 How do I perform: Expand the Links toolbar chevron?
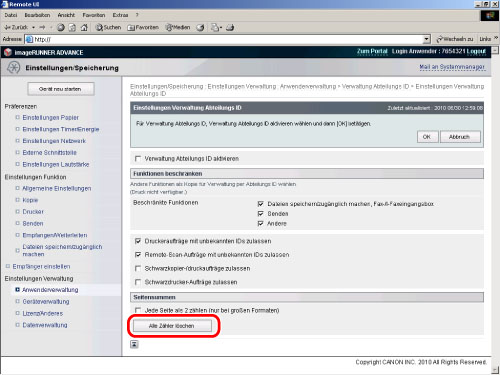(496, 38)
